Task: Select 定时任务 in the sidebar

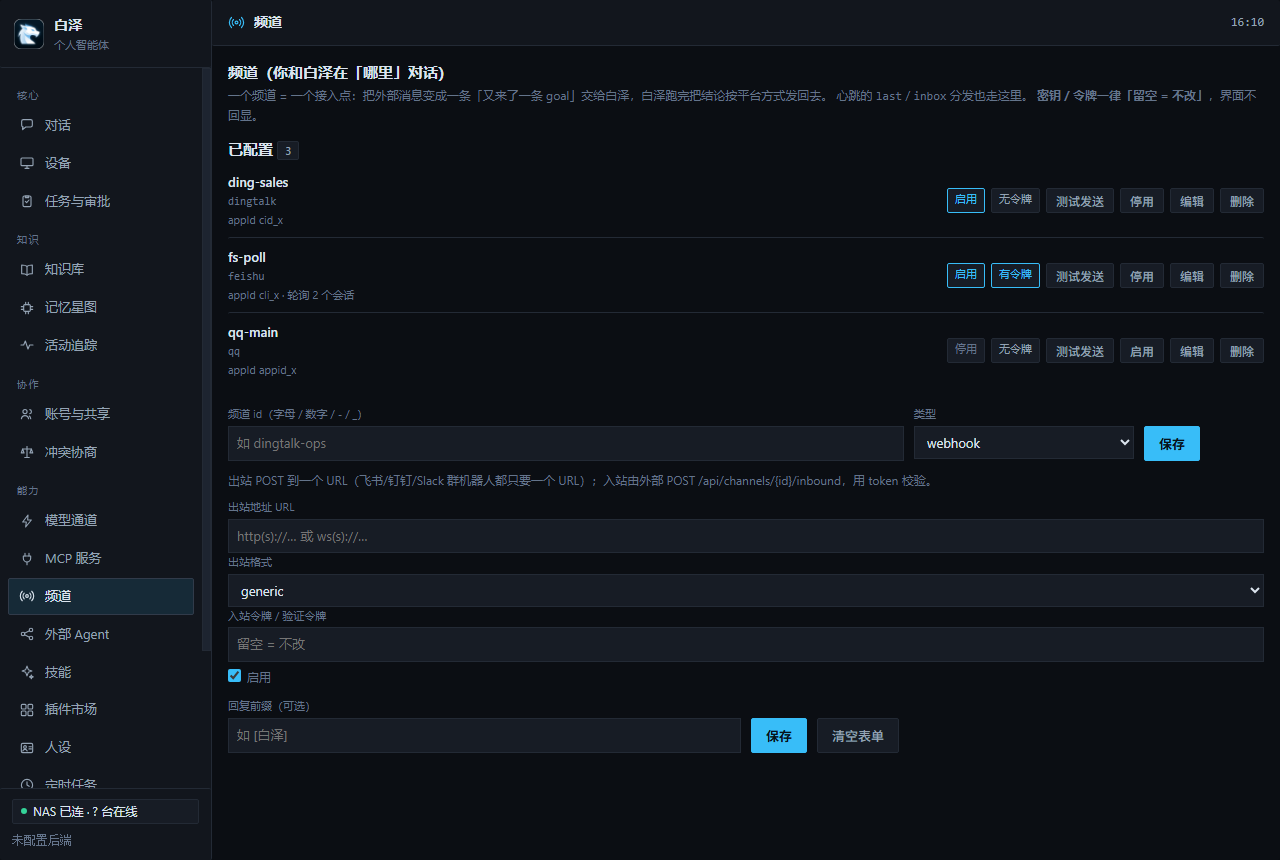Action: click(x=100, y=785)
